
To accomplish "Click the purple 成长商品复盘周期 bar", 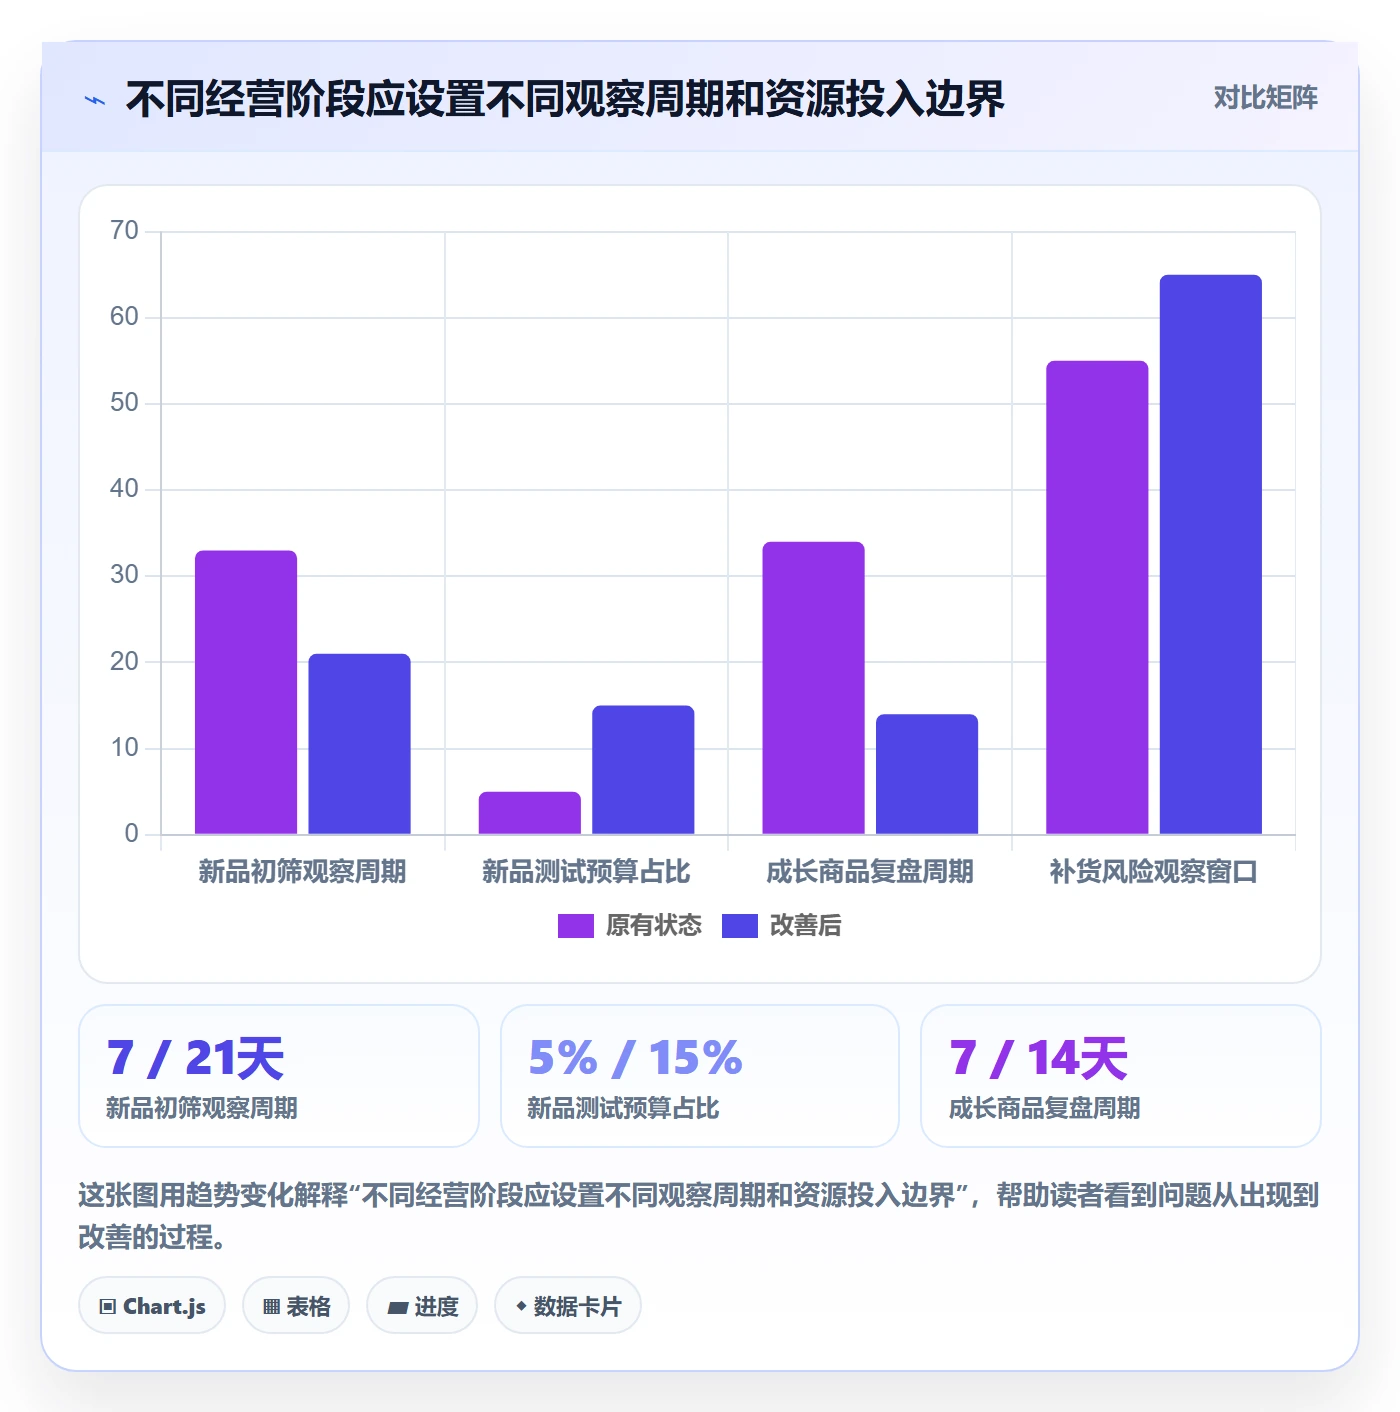I will 813,688.
